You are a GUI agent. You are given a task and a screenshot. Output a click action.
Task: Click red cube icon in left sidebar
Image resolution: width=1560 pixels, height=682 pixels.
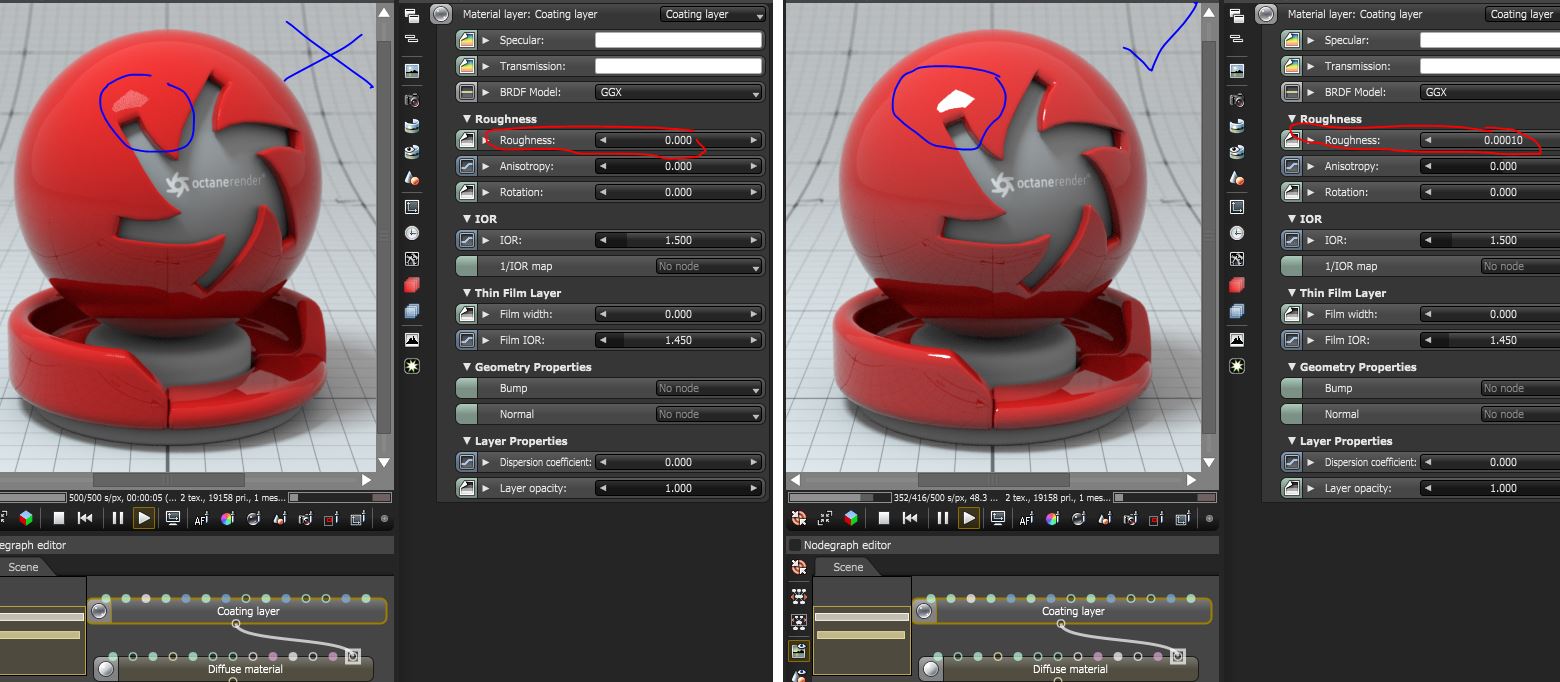(x=412, y=286)
